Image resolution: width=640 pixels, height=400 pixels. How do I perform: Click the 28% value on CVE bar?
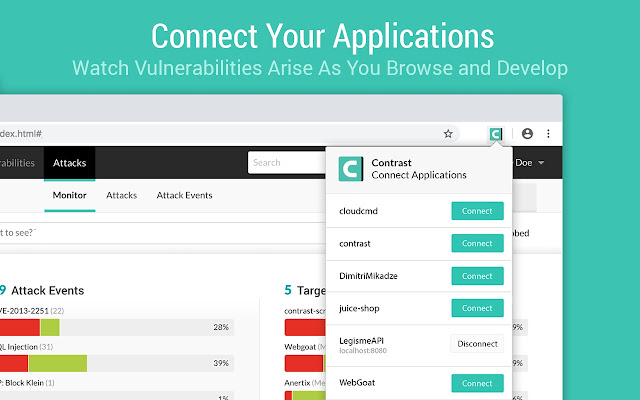[x=221, y=327]
